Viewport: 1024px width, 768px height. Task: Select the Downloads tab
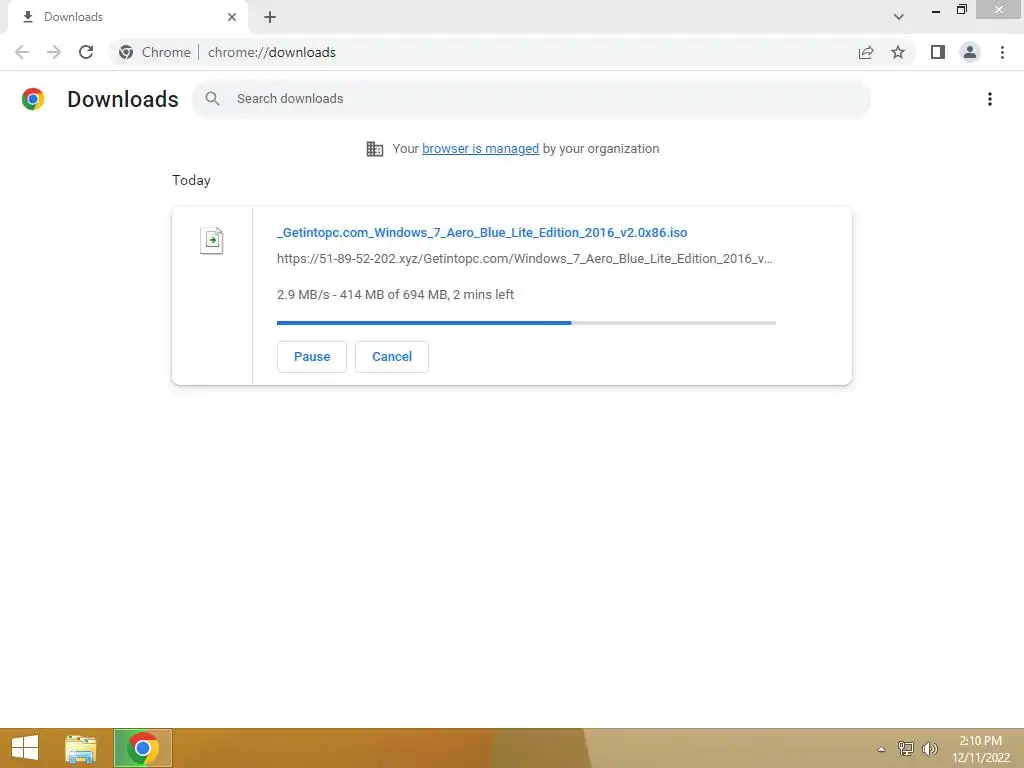[x=127, y=17]
